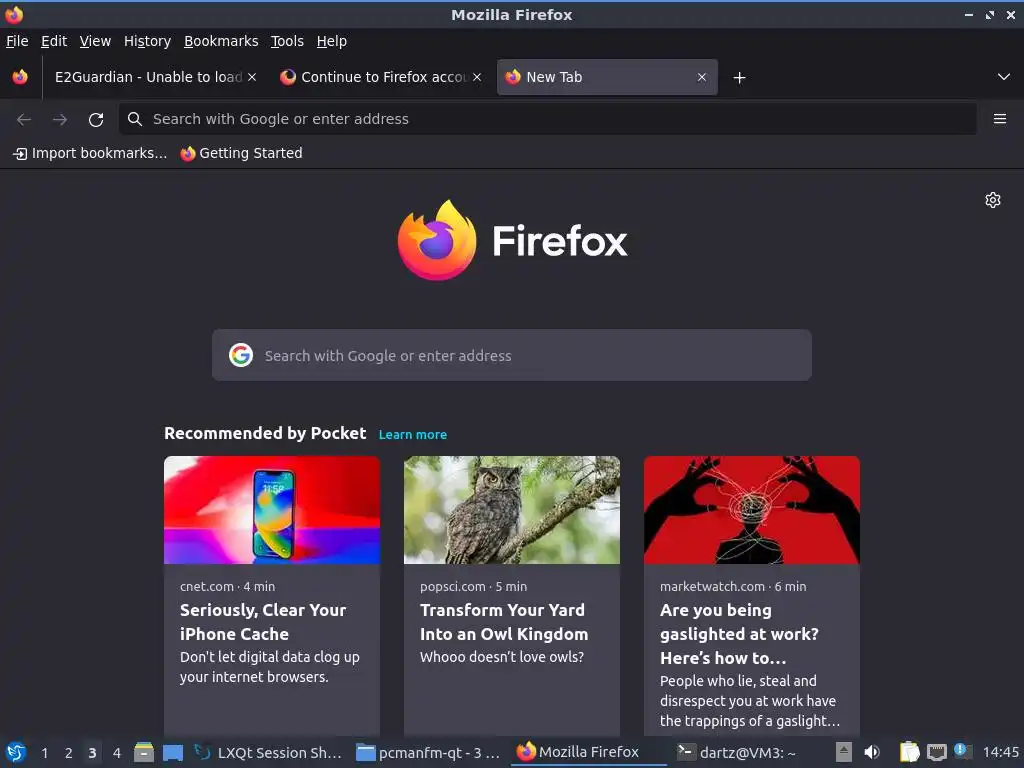
Task: Open the Bookmarks menu
Action: pos(221,41)
